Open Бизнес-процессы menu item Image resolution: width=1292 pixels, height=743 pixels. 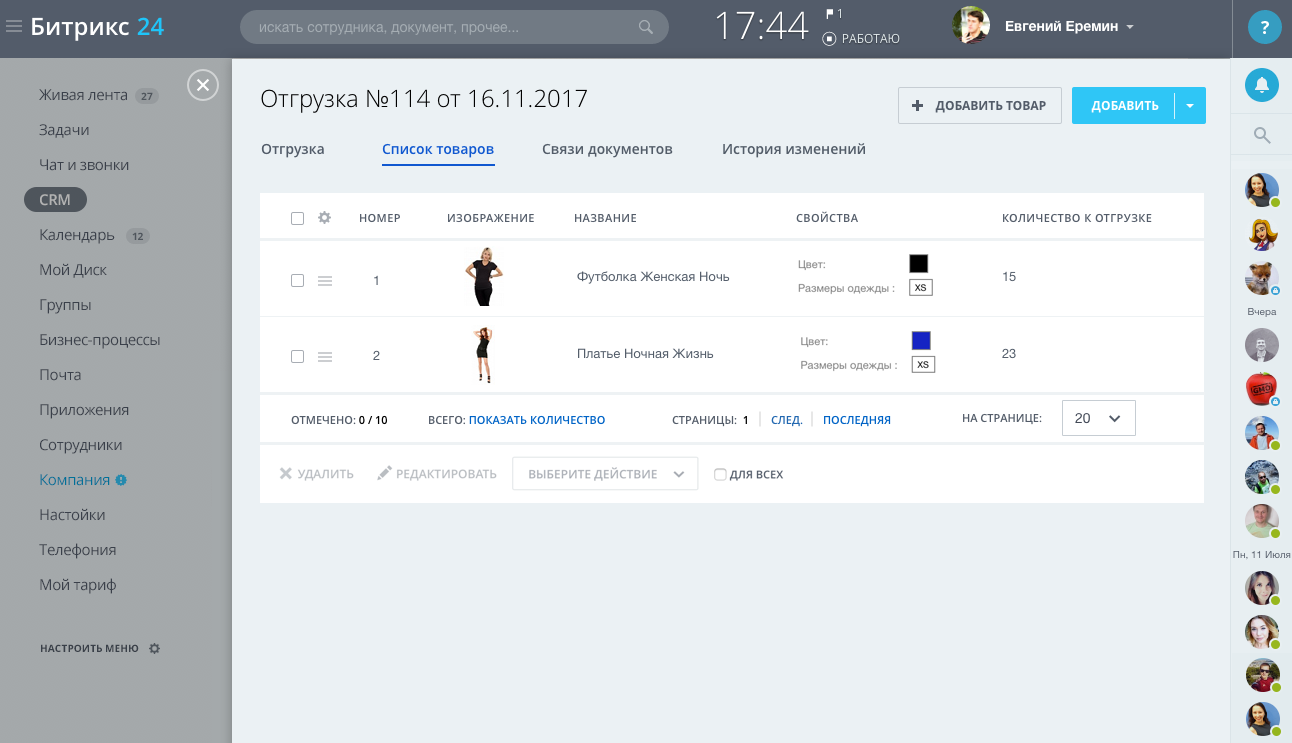tap(100, 340)
